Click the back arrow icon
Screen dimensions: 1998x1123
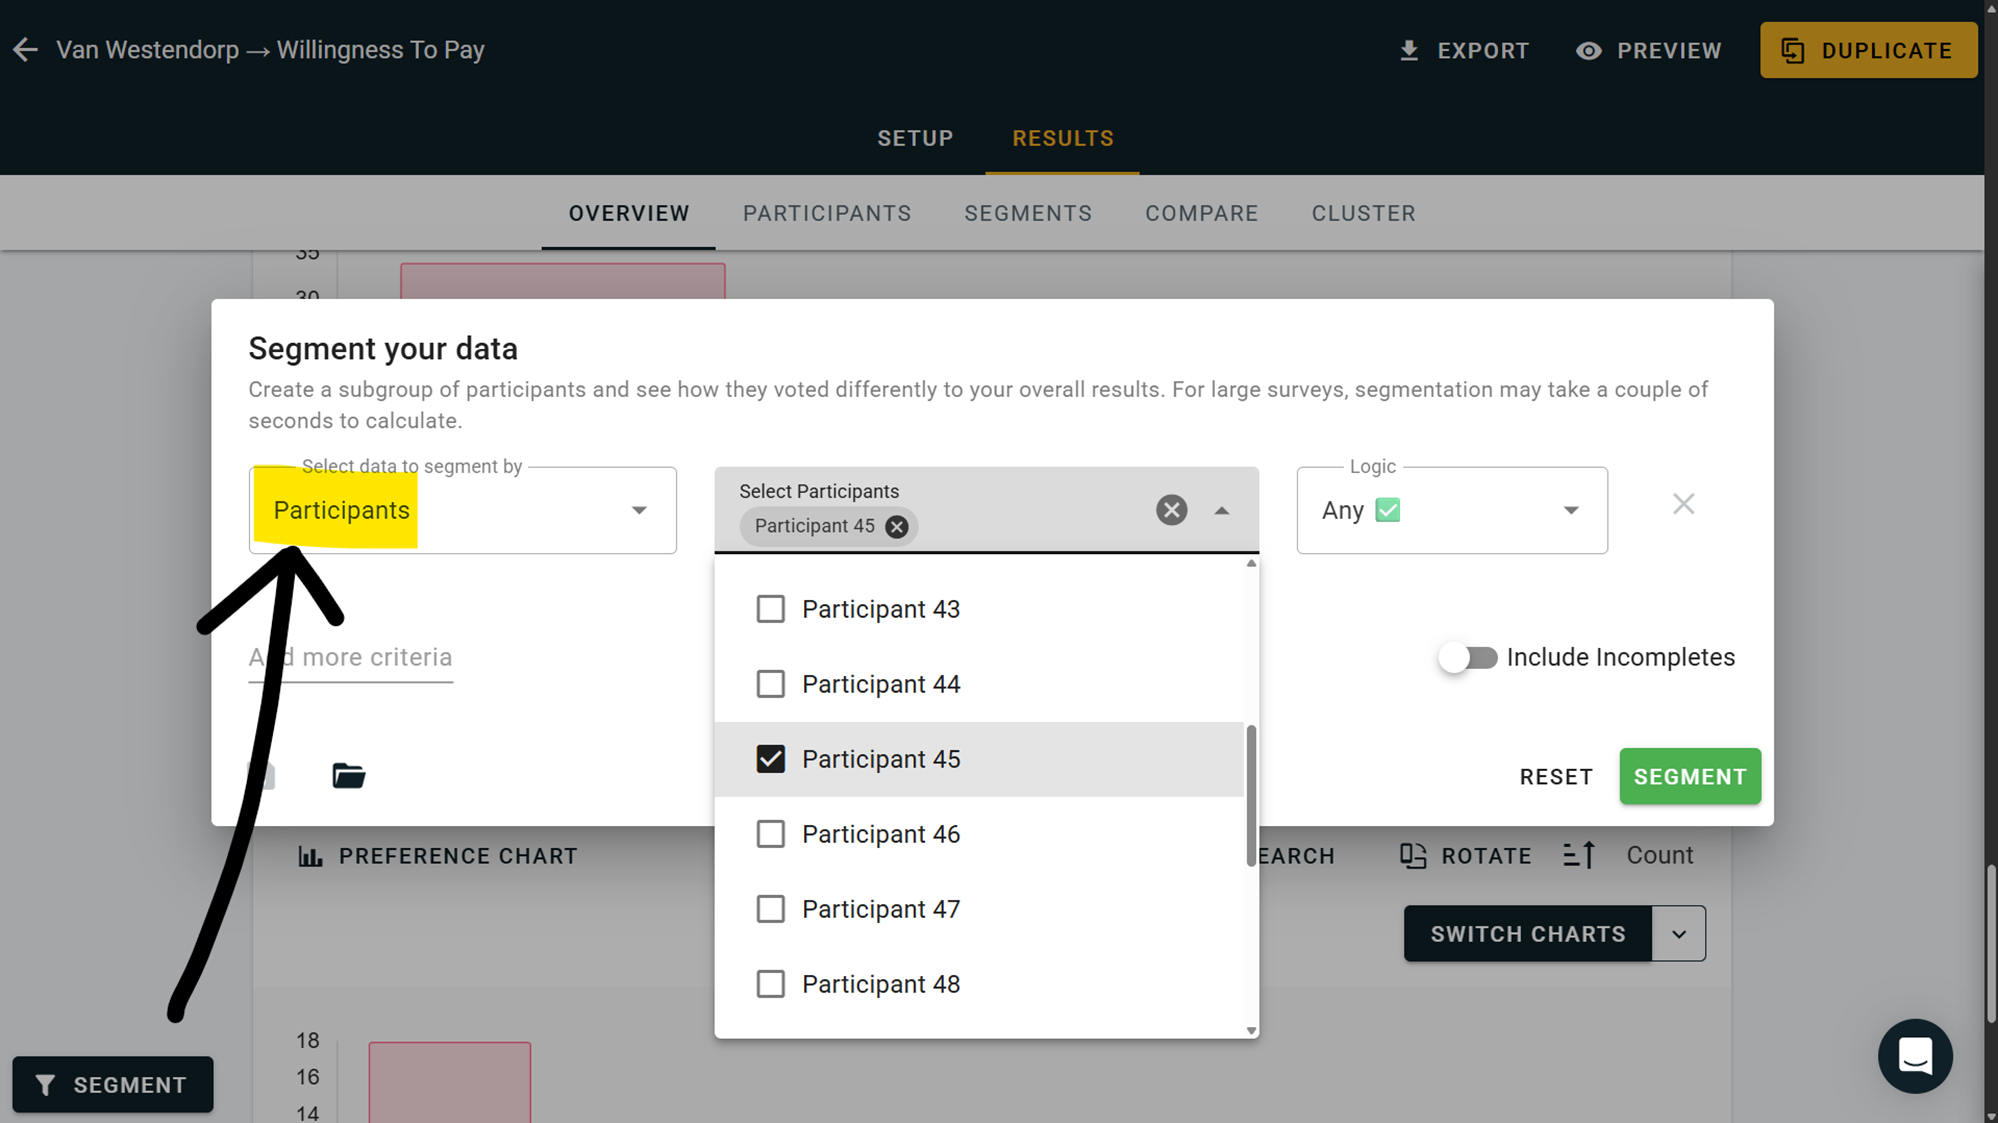25,50
